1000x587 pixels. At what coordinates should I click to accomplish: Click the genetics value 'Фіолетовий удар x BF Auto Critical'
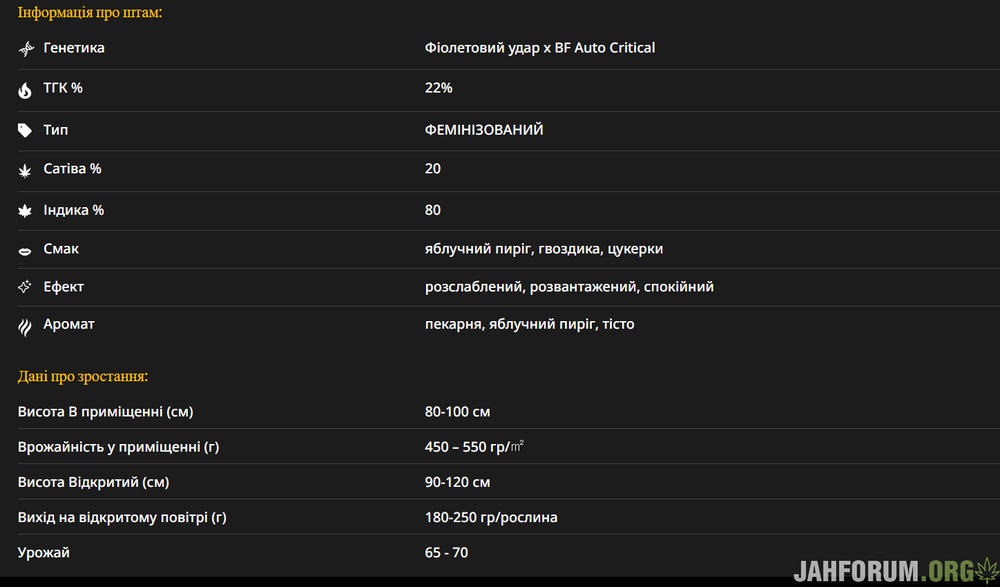(x=540, y=48)
